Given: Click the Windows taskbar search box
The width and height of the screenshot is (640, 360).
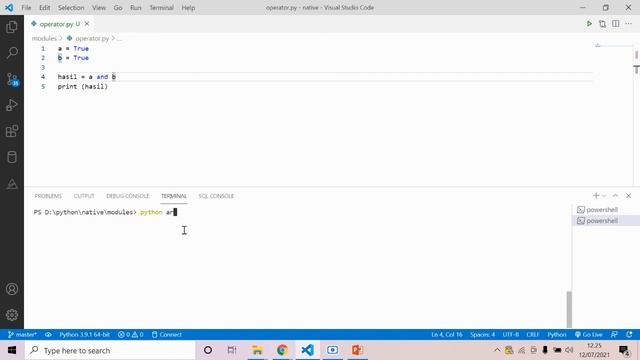Looking at the screenshot, I should 110,350.
